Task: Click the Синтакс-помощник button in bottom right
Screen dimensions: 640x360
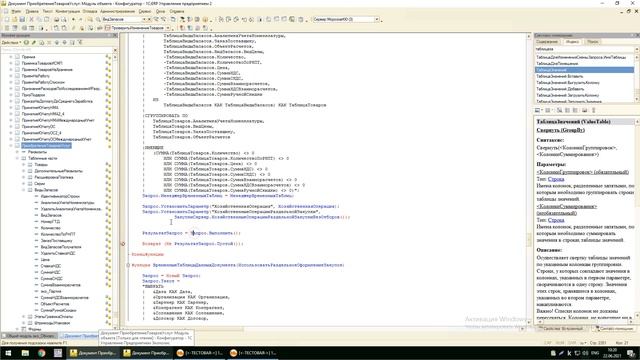Action: pyautogui.click(x=614, y=328)
